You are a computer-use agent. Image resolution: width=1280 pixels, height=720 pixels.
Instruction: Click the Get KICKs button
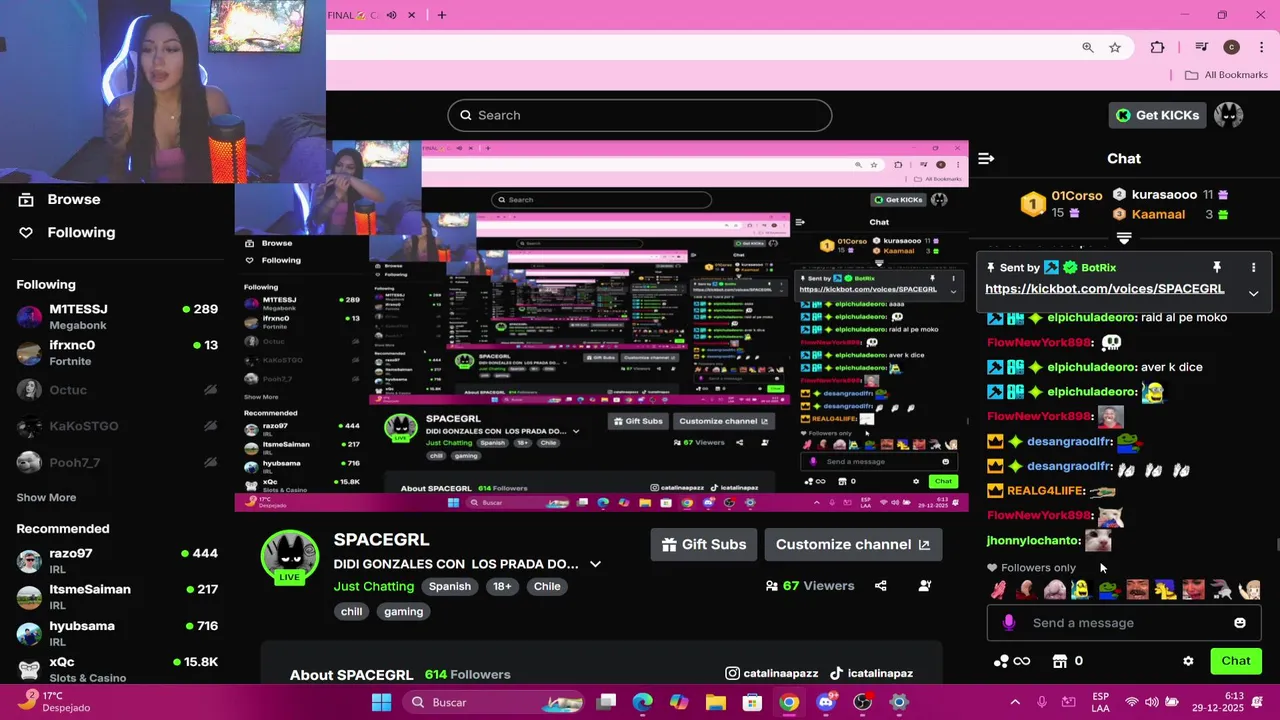pos(1157,115)
